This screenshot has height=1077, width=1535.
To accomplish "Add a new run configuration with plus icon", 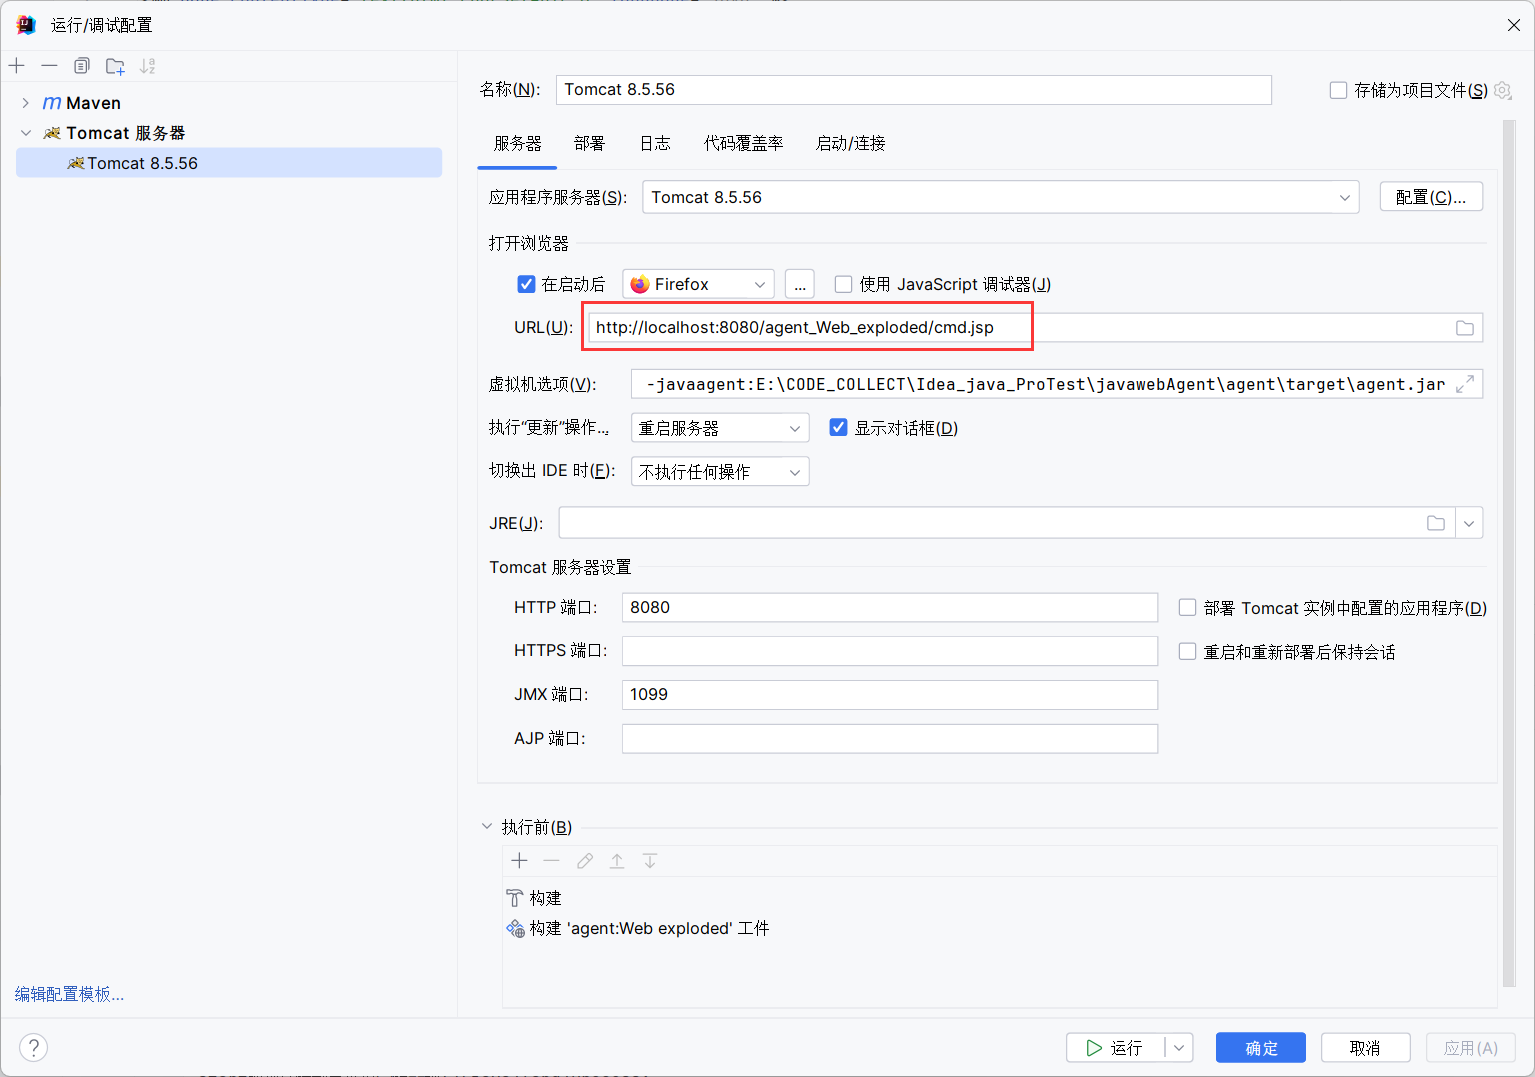I will pos(17,66).
